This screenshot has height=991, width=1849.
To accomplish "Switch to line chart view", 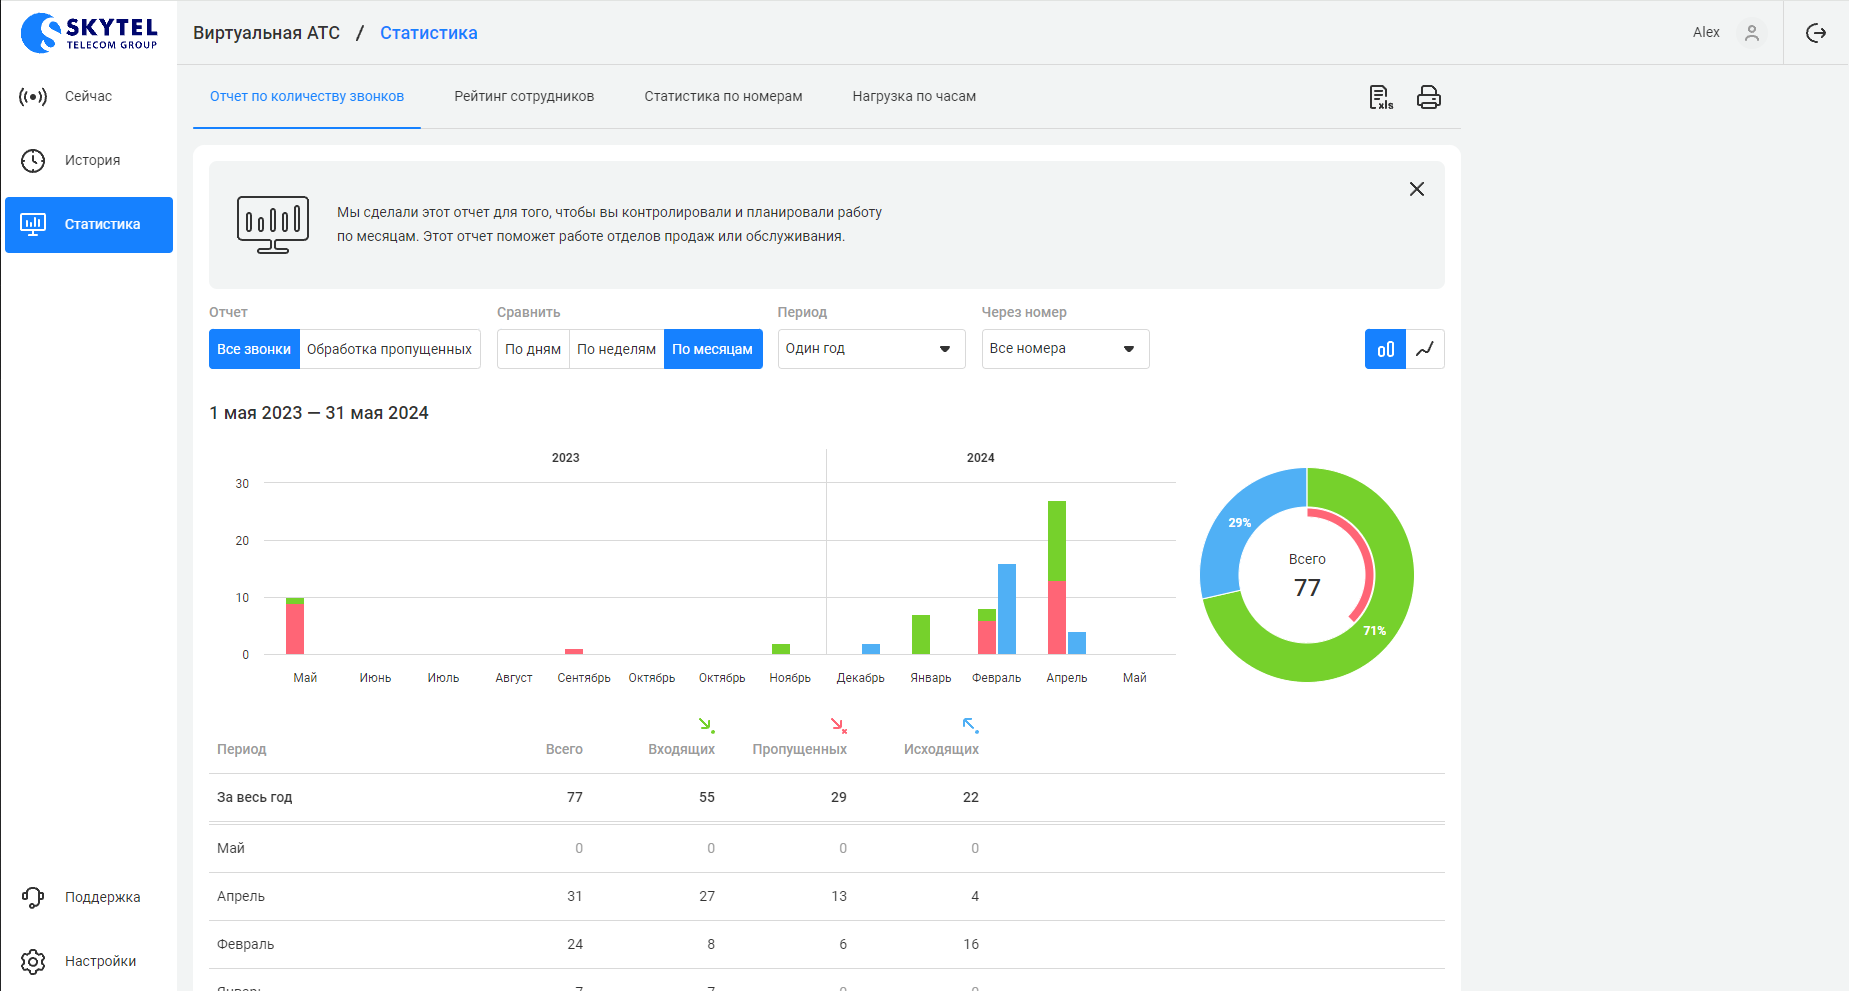I will point(1425,349).
